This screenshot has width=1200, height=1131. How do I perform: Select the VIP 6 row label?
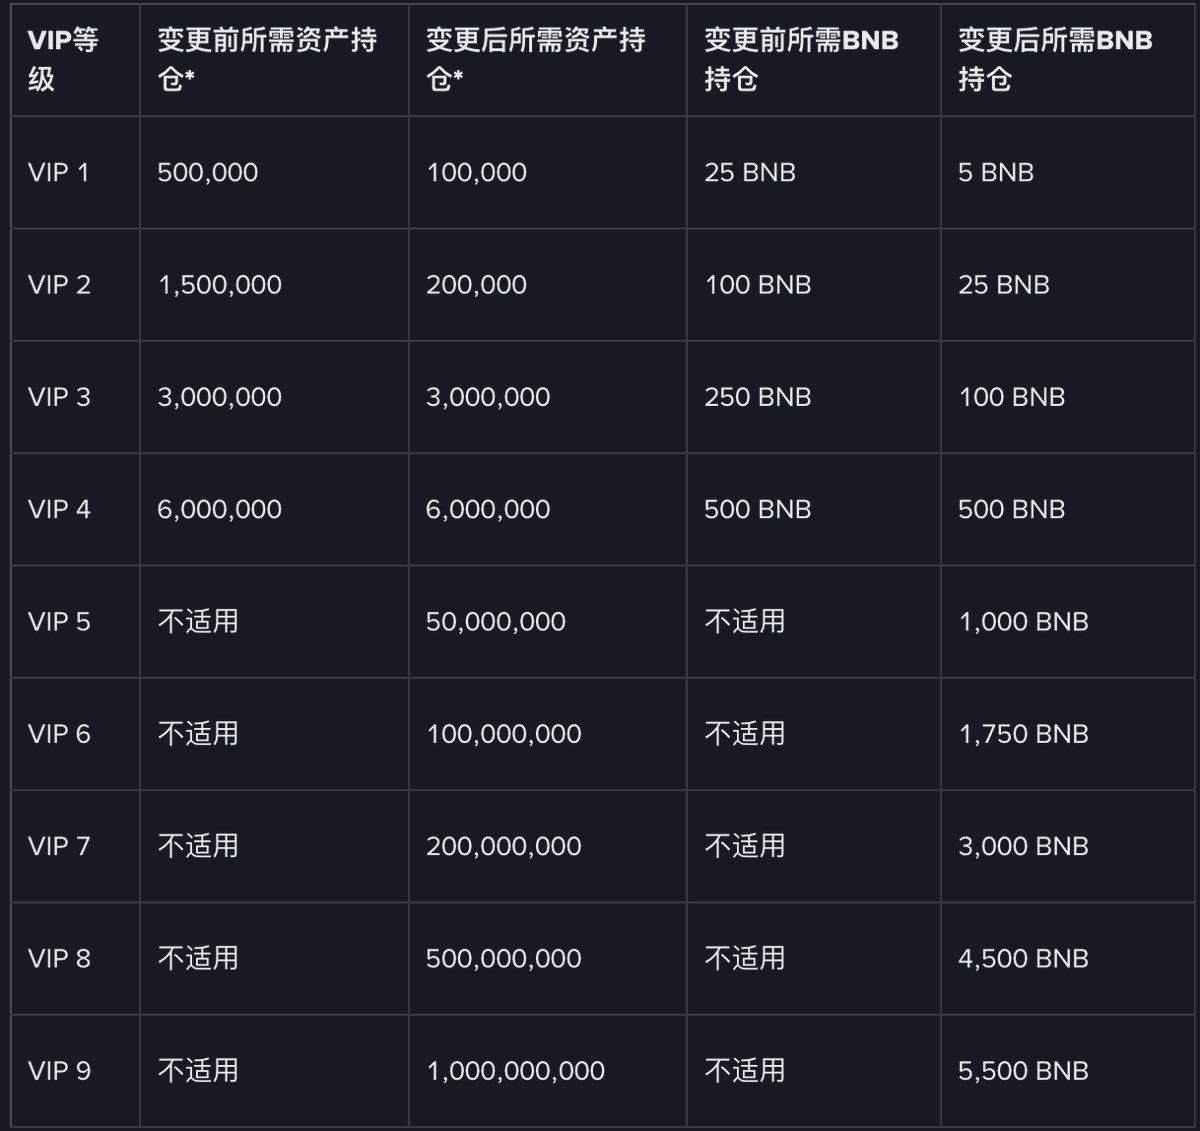tap(59, 734)
